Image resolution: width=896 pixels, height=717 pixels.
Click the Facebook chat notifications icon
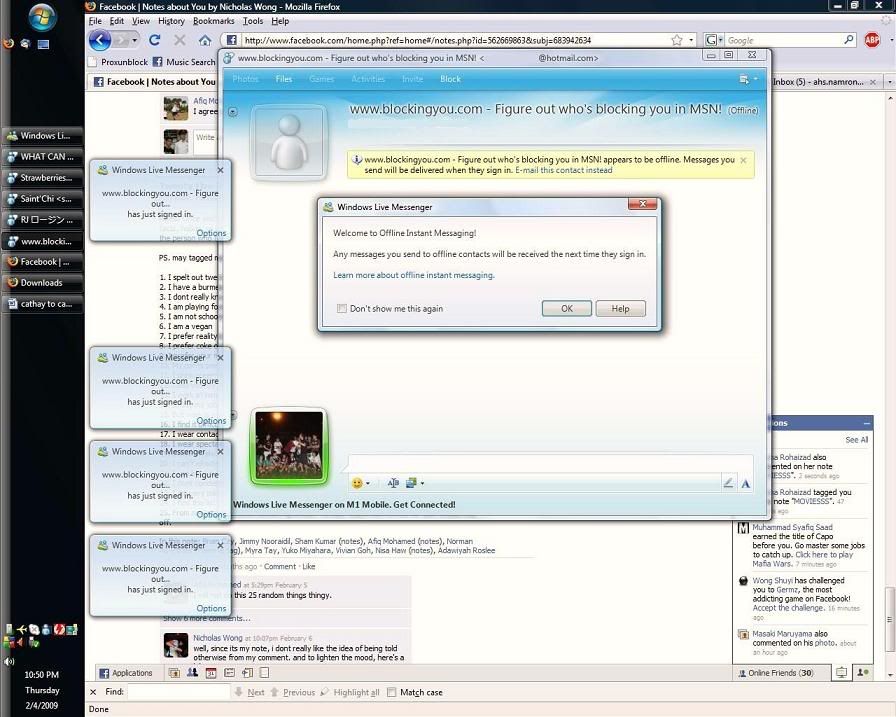pos(841,672)
